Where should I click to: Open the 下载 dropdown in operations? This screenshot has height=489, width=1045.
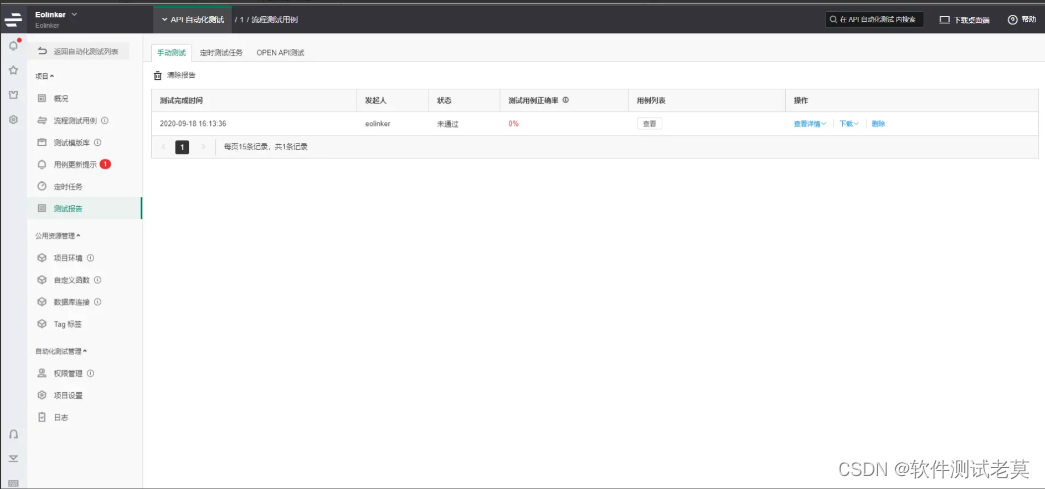[x=848, y=124]
